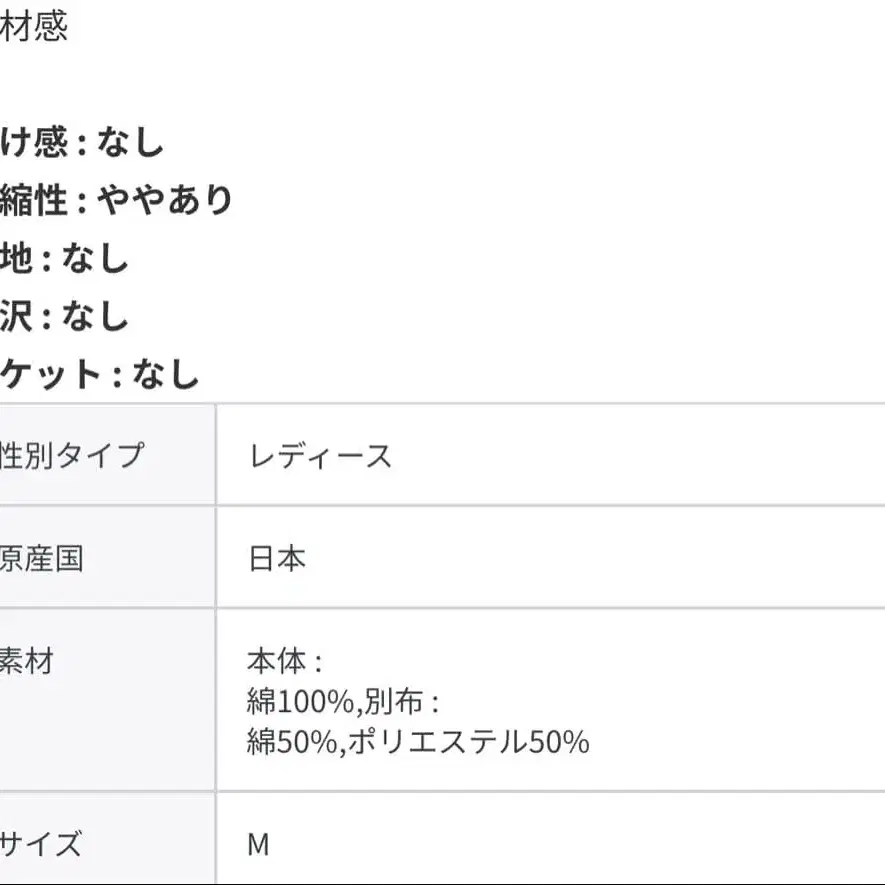885x885 pixels.
Task: Click the 縮性 label text
Action: tap(34, 200)
